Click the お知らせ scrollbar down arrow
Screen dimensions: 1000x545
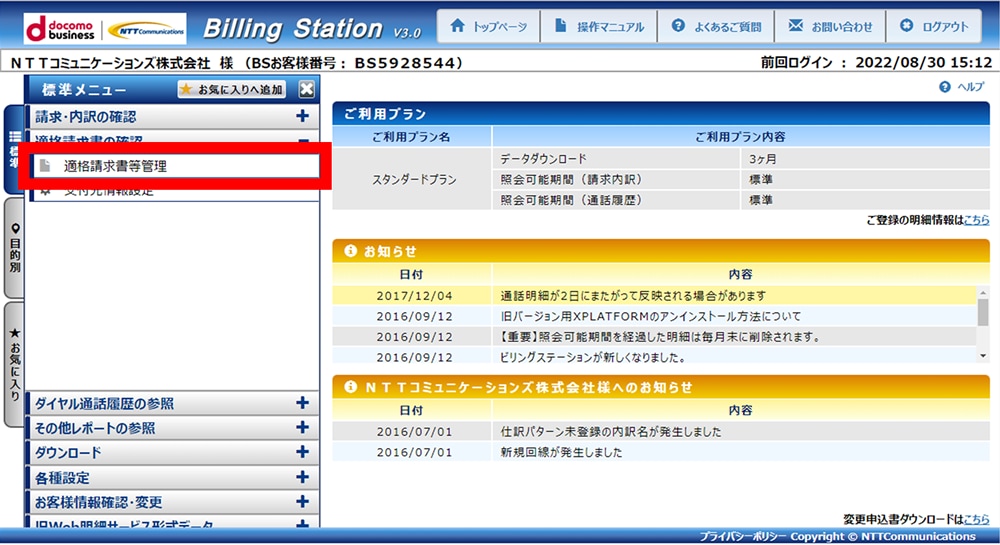[x=983, y=356]
